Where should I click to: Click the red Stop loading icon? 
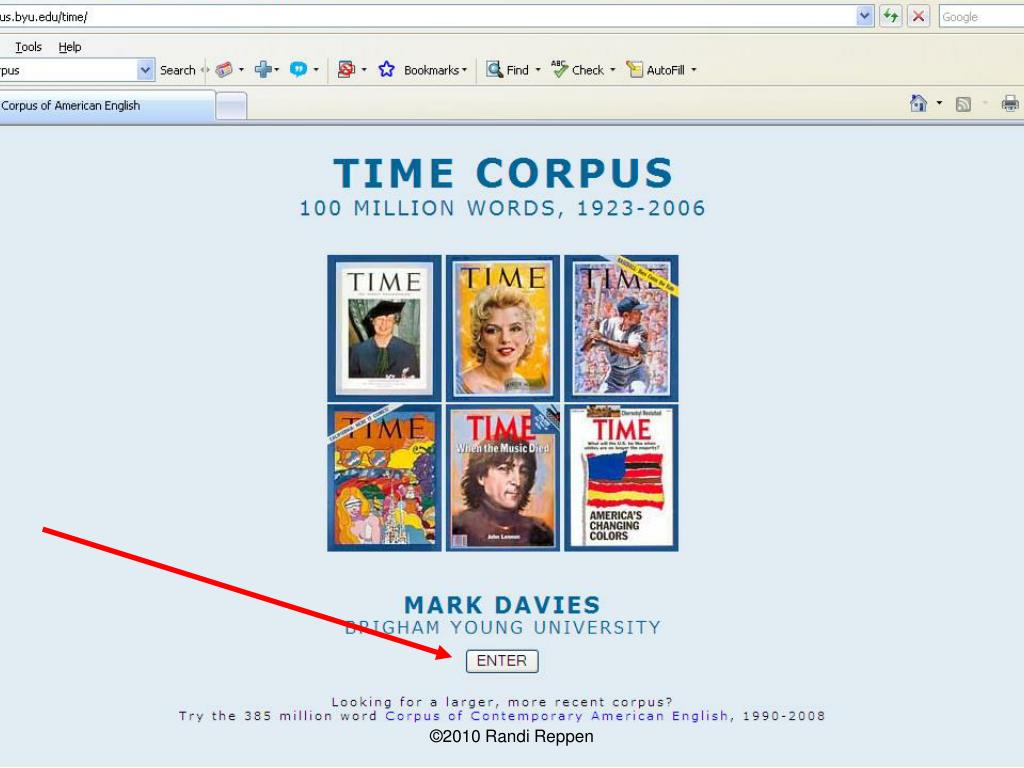click(918, 16)
